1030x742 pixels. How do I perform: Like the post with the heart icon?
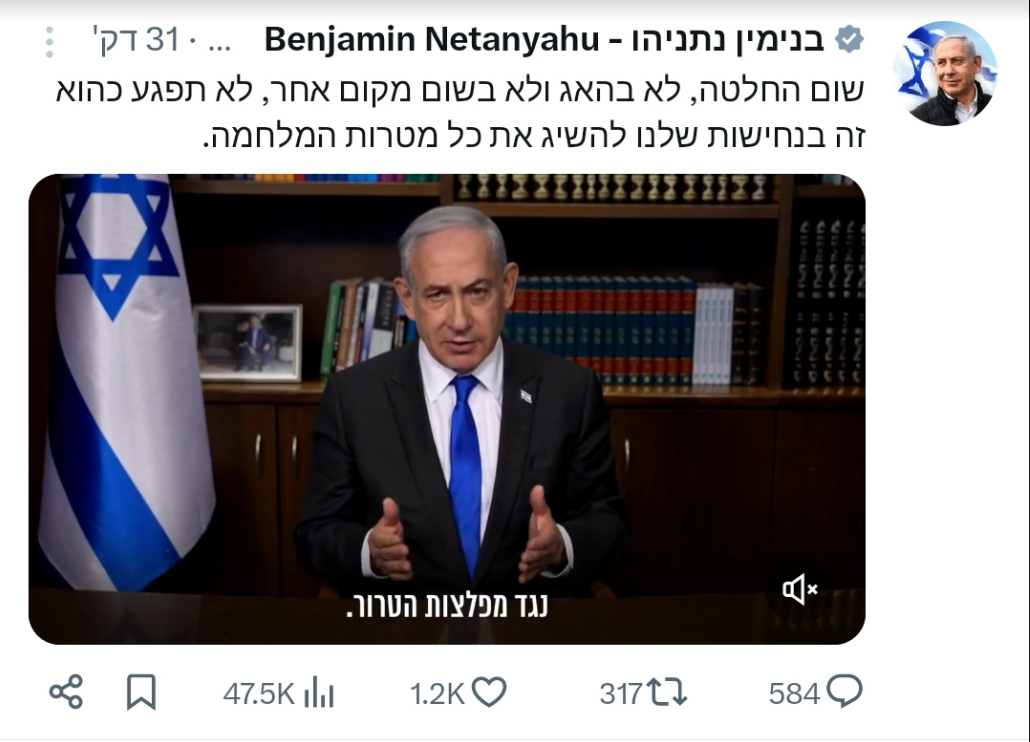click(489, 692)
